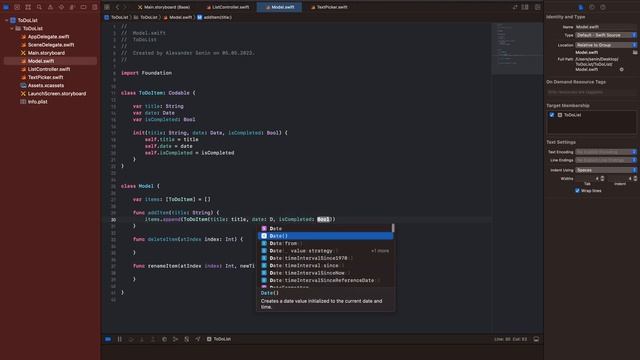The image size is (640, 360).
Task: Click addItem(title:) in the jump bar
Action: pos(215,17)
